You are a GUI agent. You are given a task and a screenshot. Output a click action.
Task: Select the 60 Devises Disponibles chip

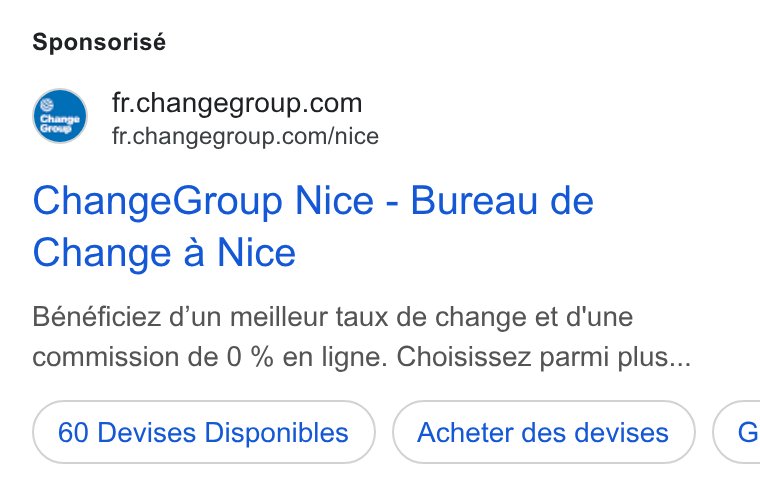[204, 432]
